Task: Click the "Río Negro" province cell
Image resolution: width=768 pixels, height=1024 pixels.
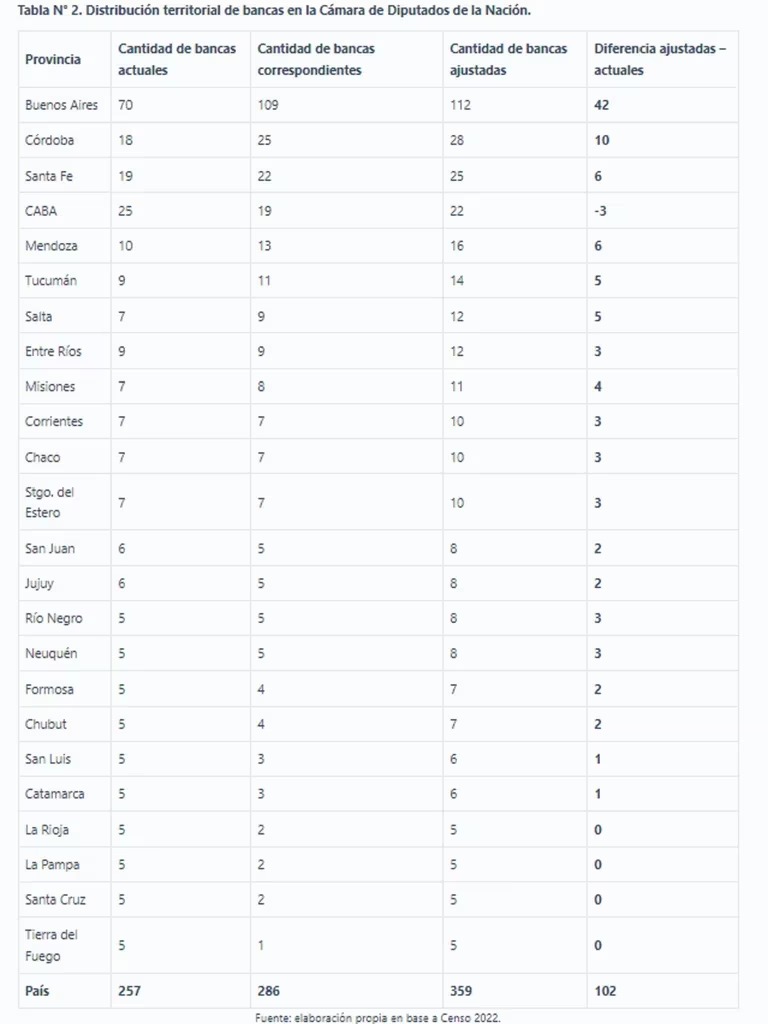Action: [54, 618]
